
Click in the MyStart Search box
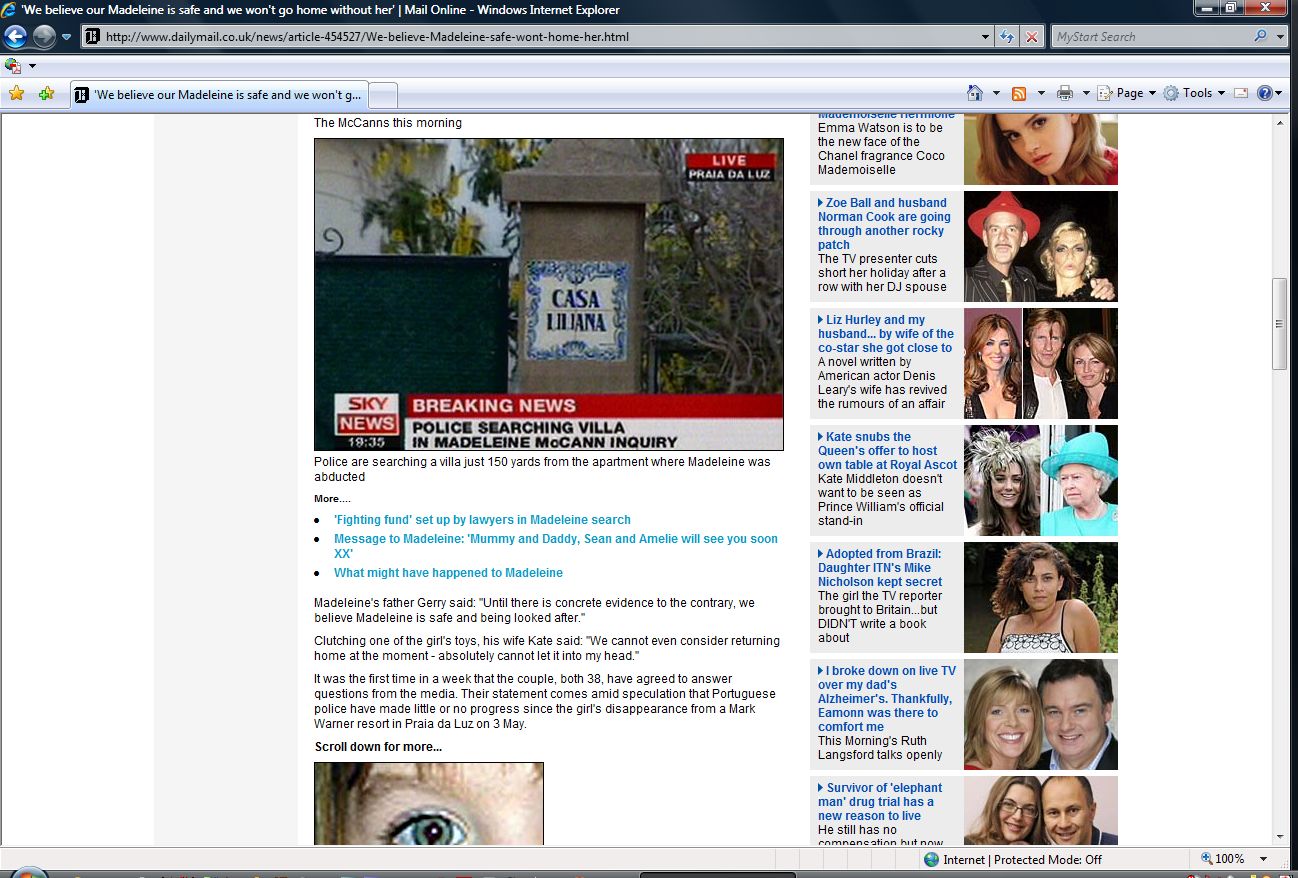click(1148, 37)
